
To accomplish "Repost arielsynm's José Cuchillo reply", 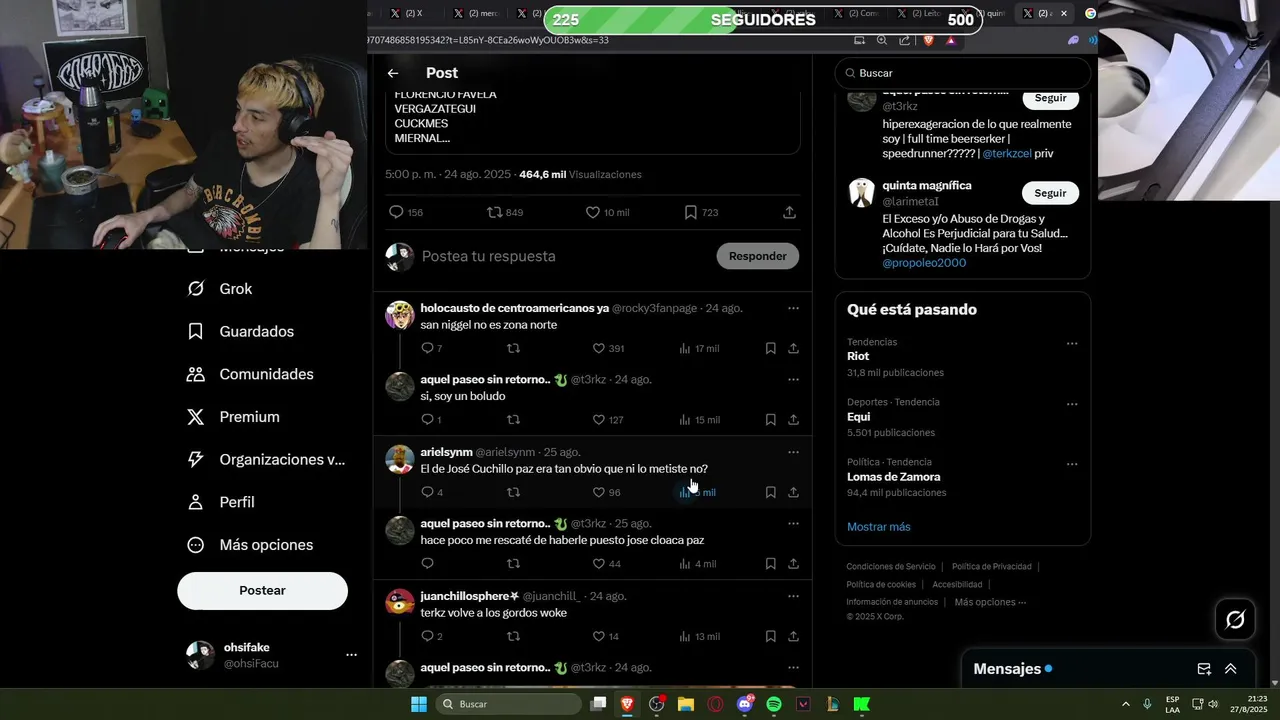I will (x=513, y=492).
